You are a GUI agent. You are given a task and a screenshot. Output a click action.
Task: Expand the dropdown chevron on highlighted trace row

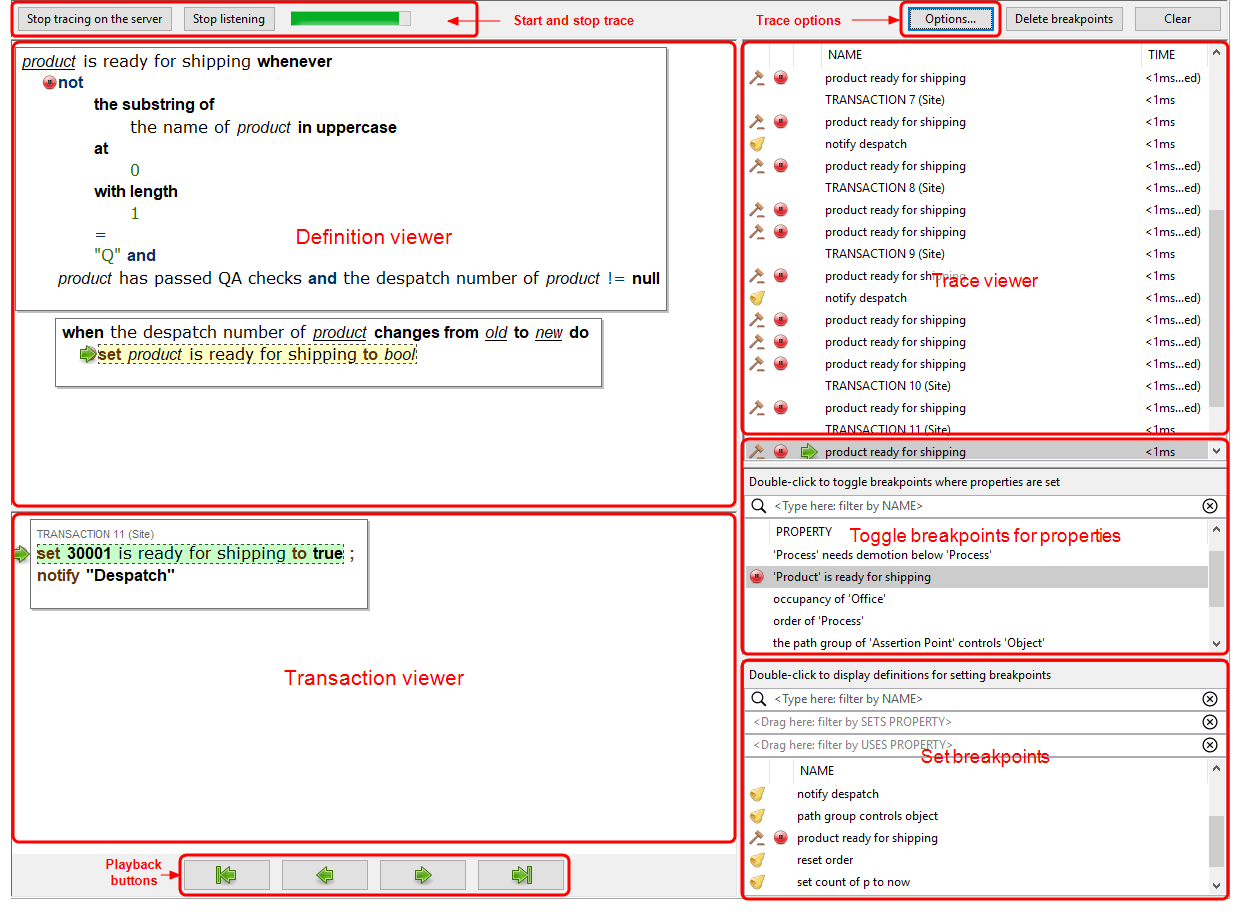[x=1216, y=452]
